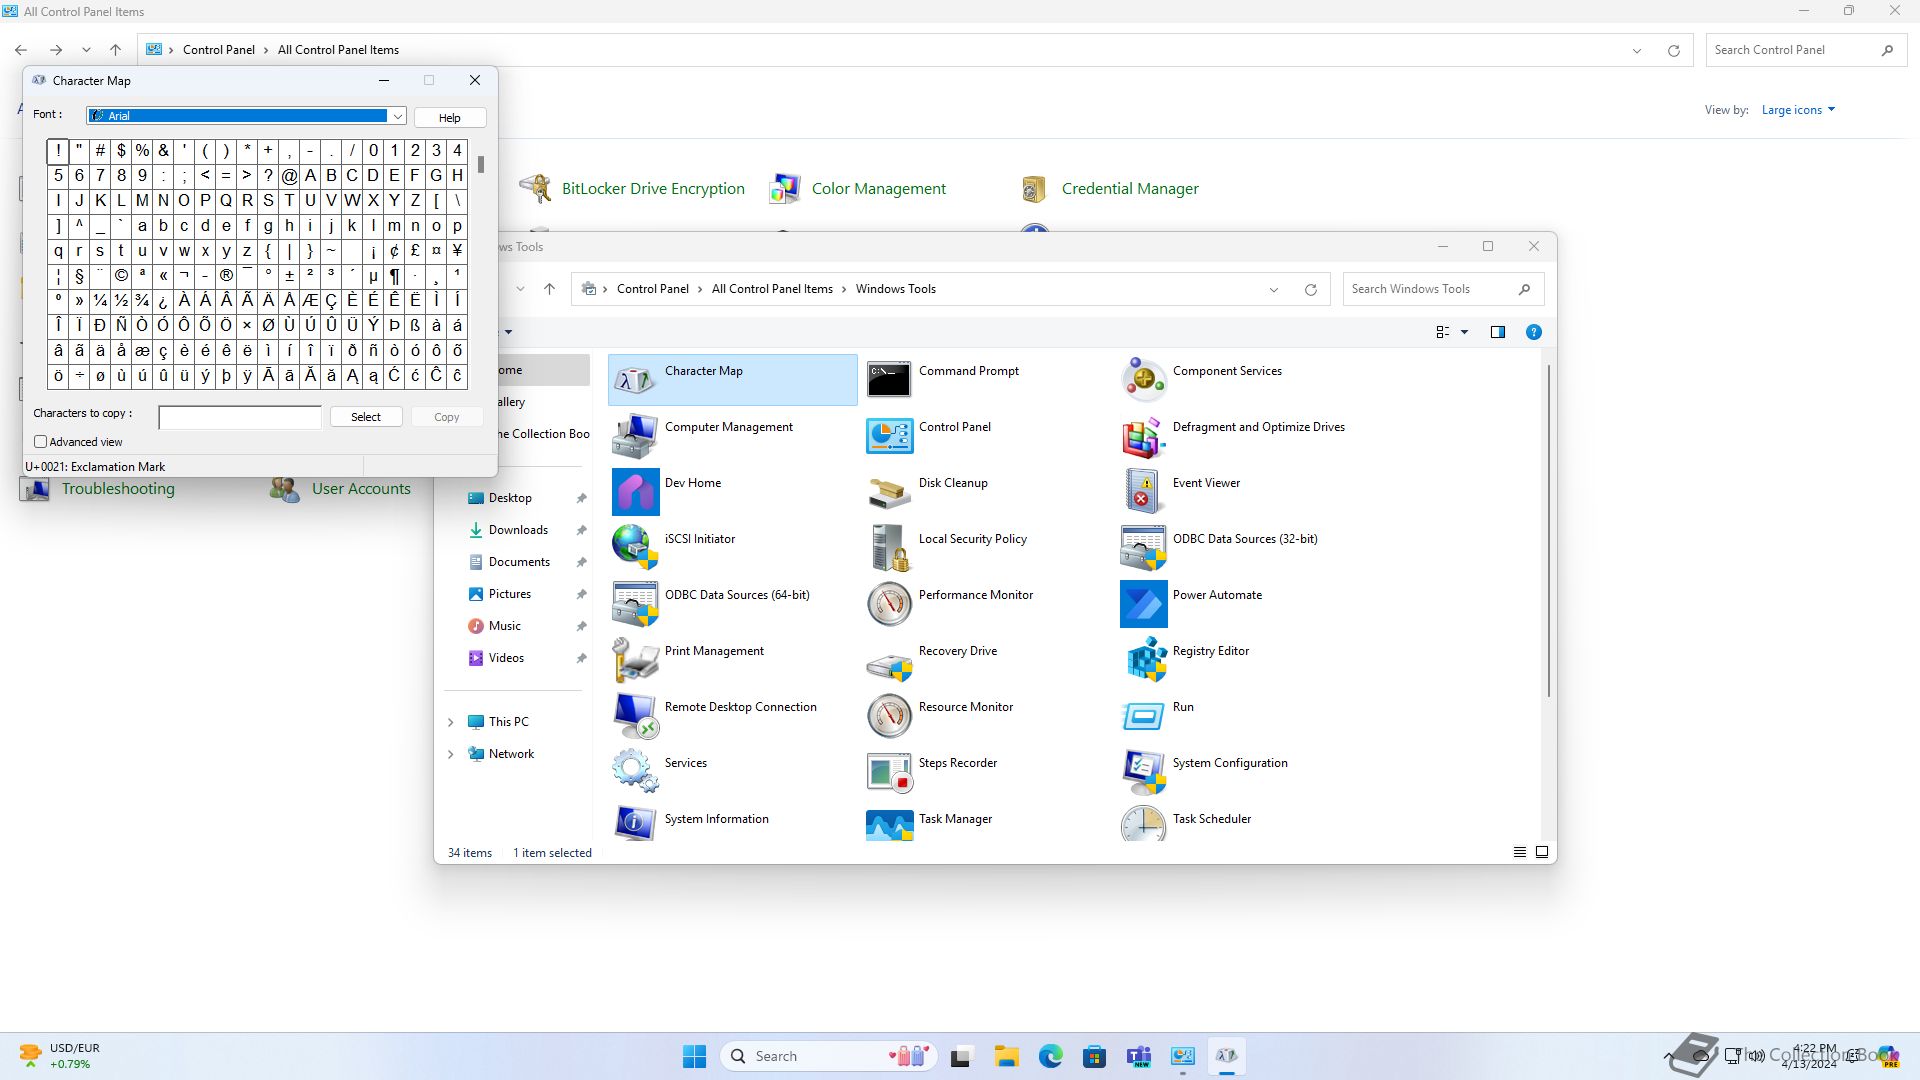Open Computer Management icon
Screen dimensions: 1920x1080
point(635,436)
